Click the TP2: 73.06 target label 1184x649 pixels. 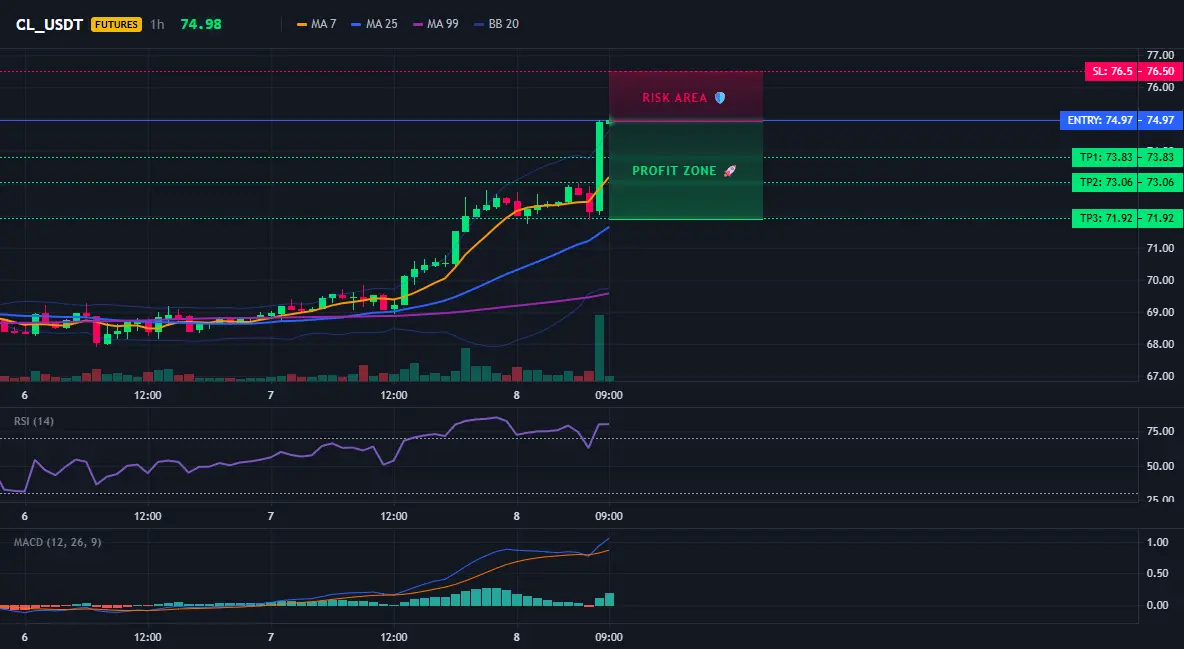pyautogui.click(x=1105, y=182)
